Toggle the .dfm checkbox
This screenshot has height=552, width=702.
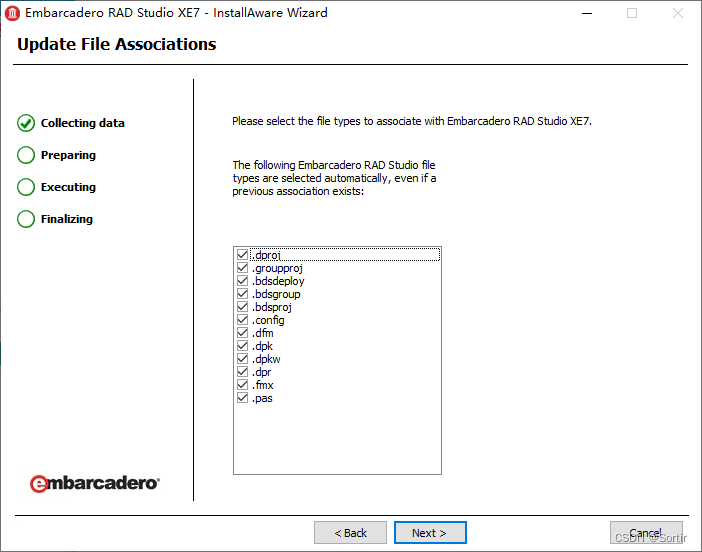242,333
